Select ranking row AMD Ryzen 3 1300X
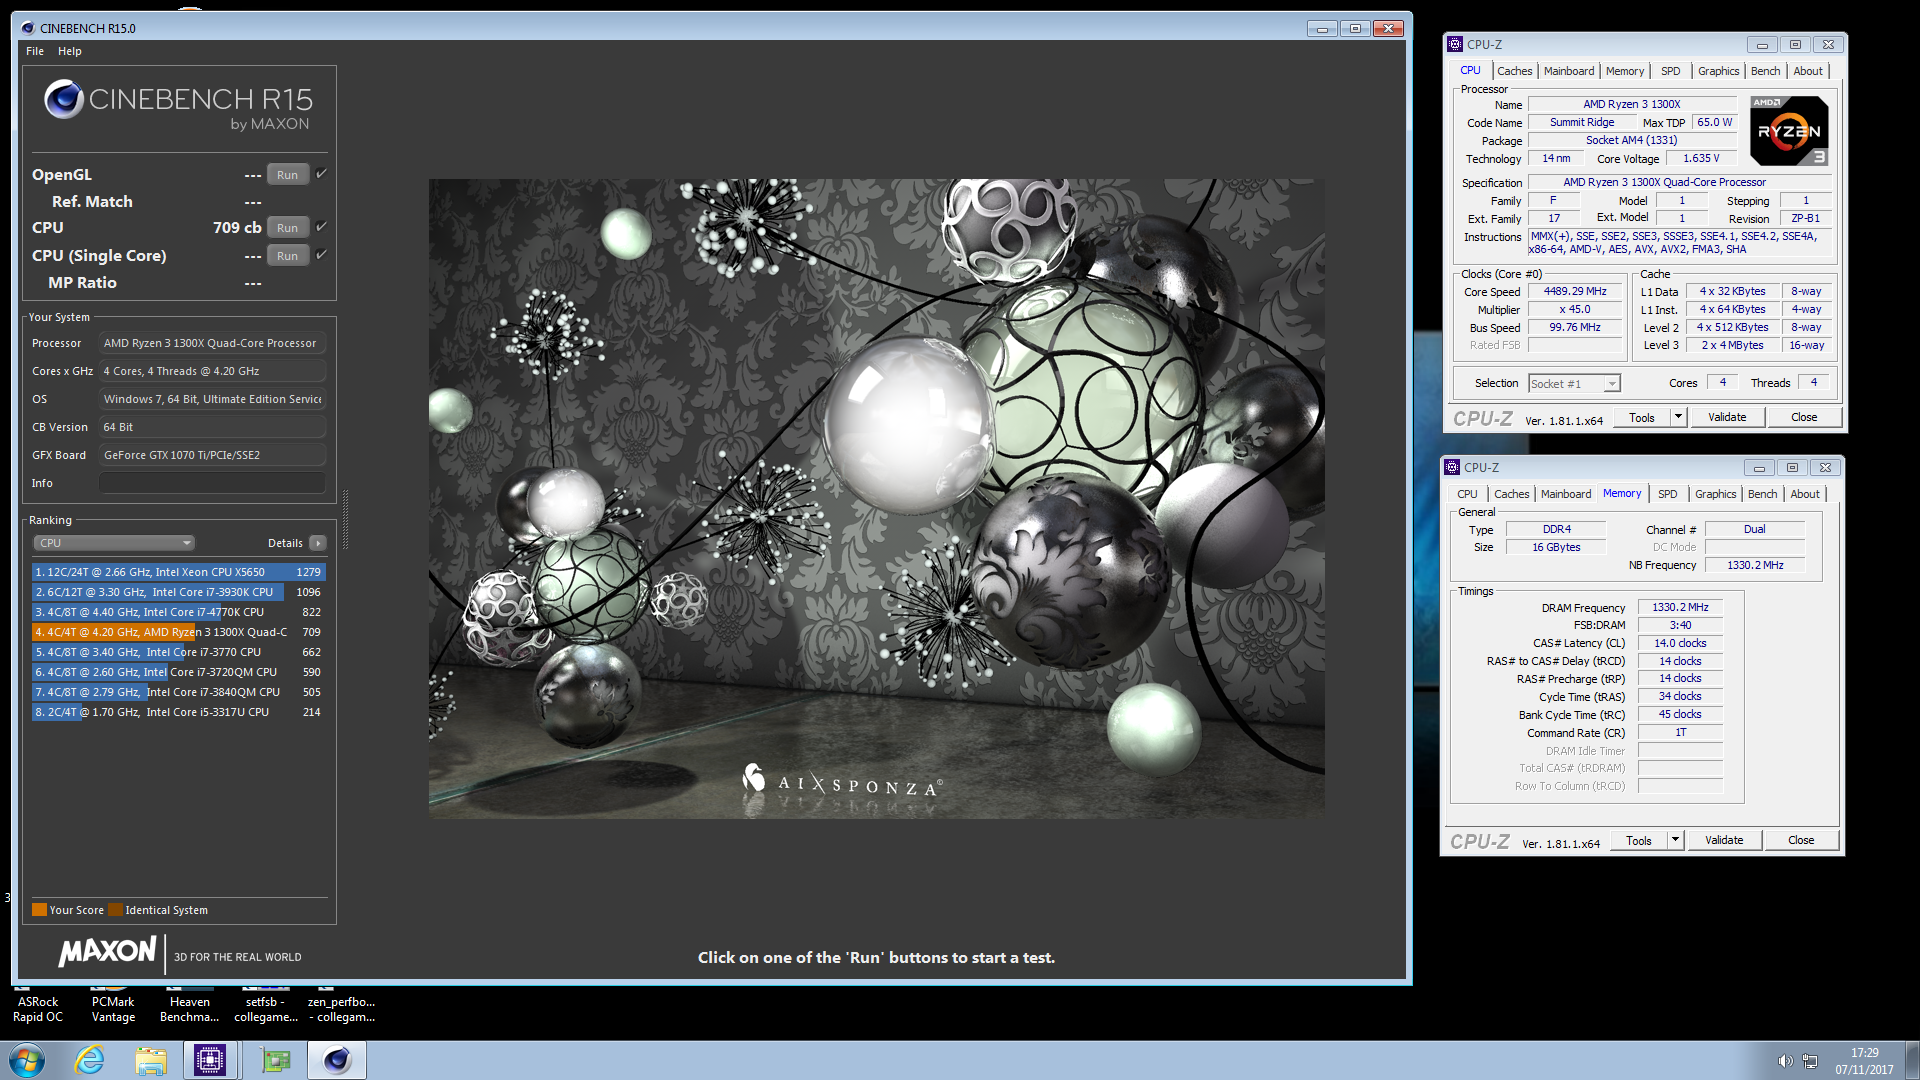1920x1080 pixels. (178, 632)
